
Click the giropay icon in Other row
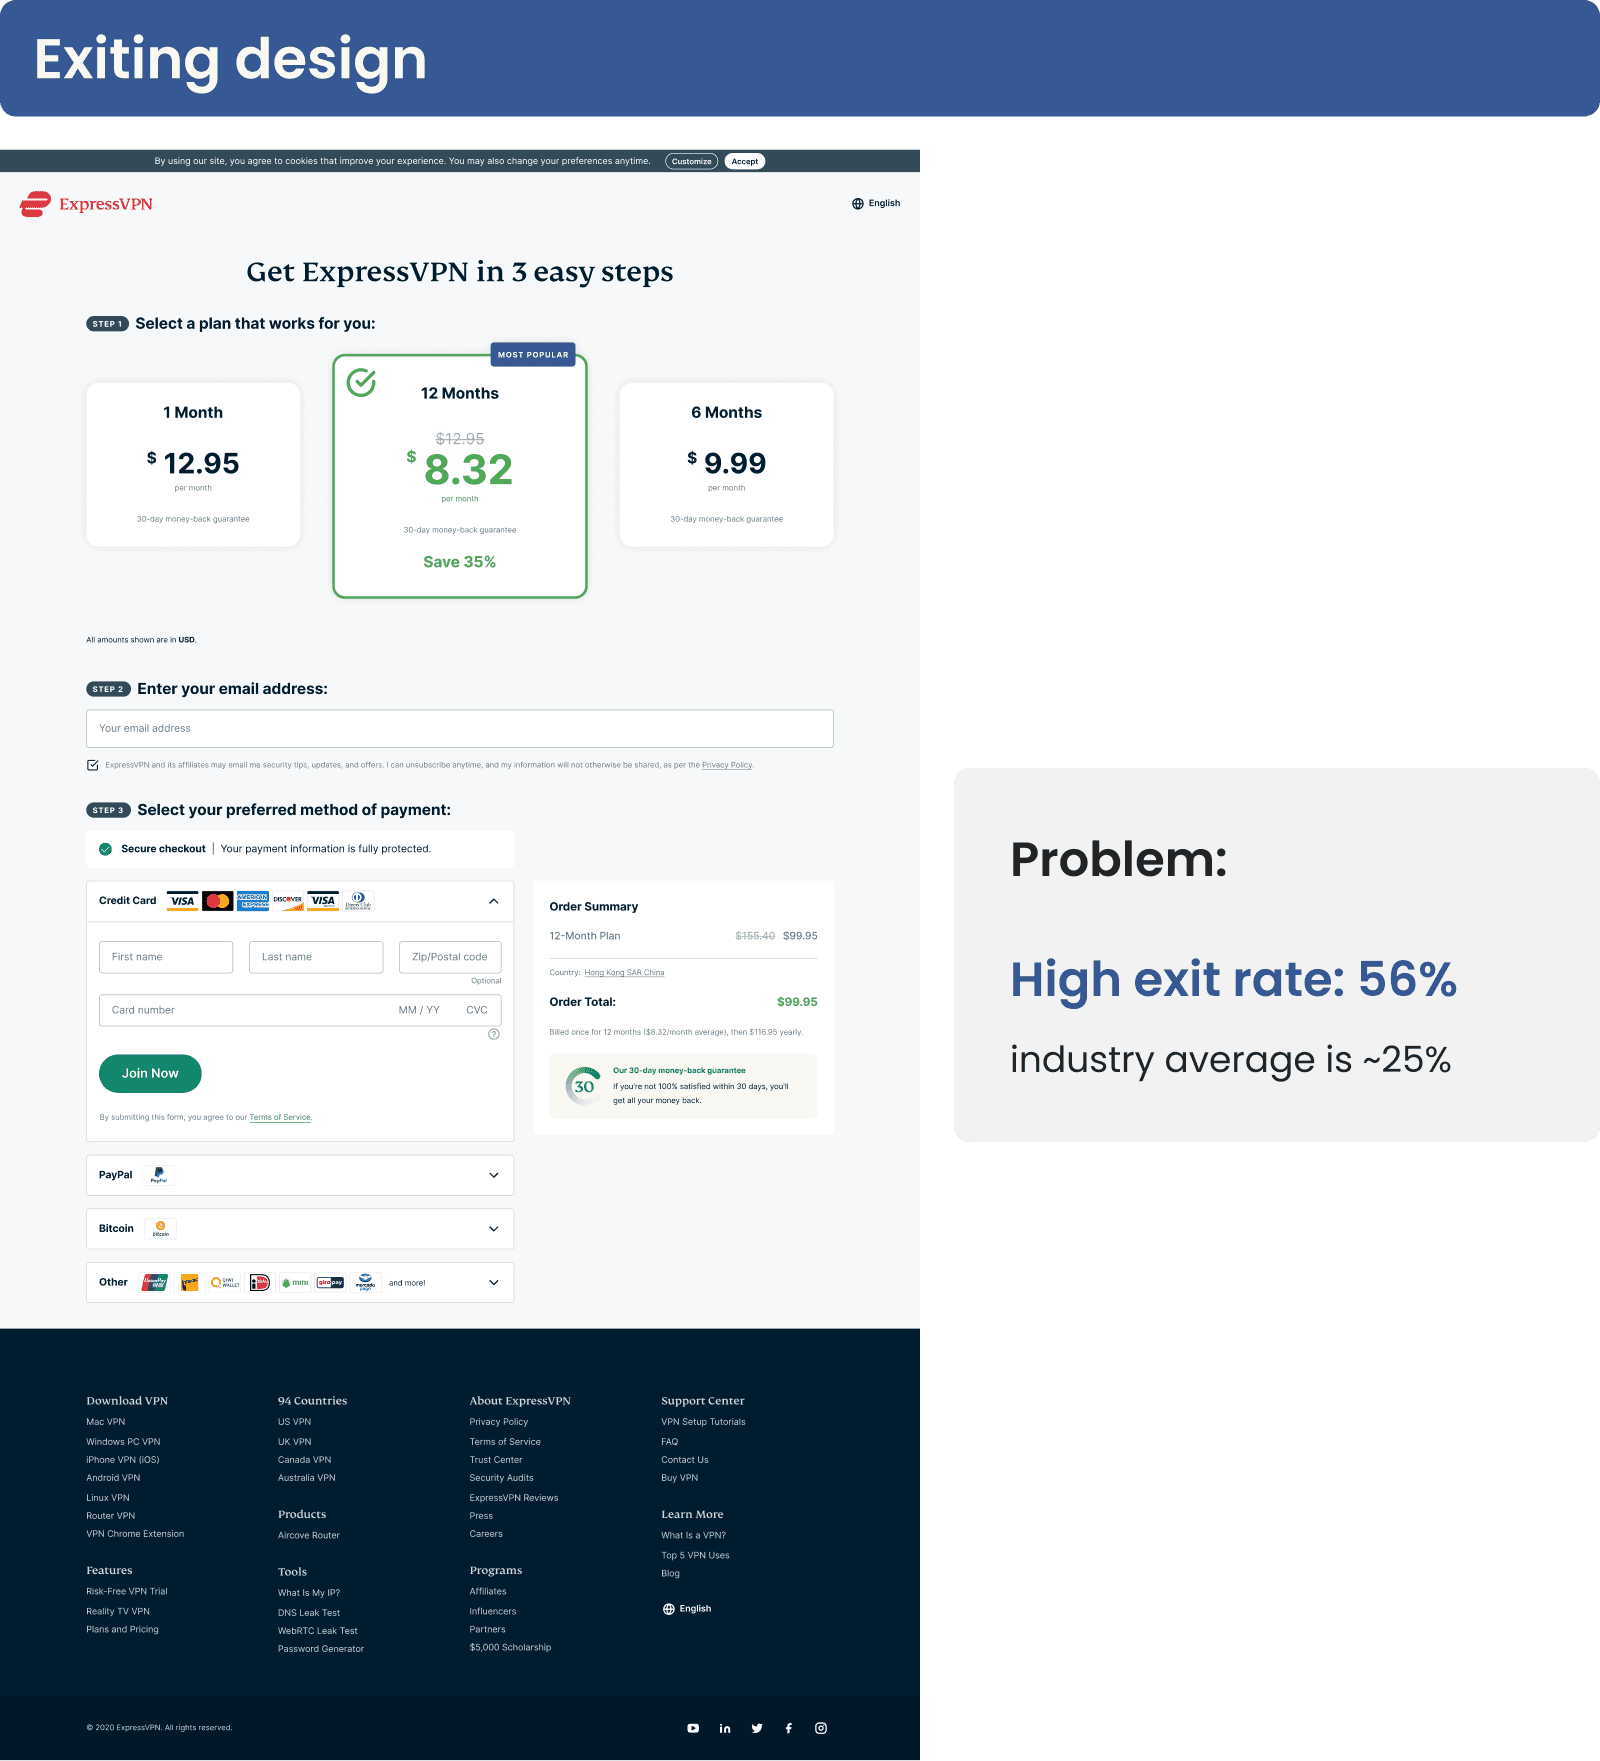point(330,1282)
